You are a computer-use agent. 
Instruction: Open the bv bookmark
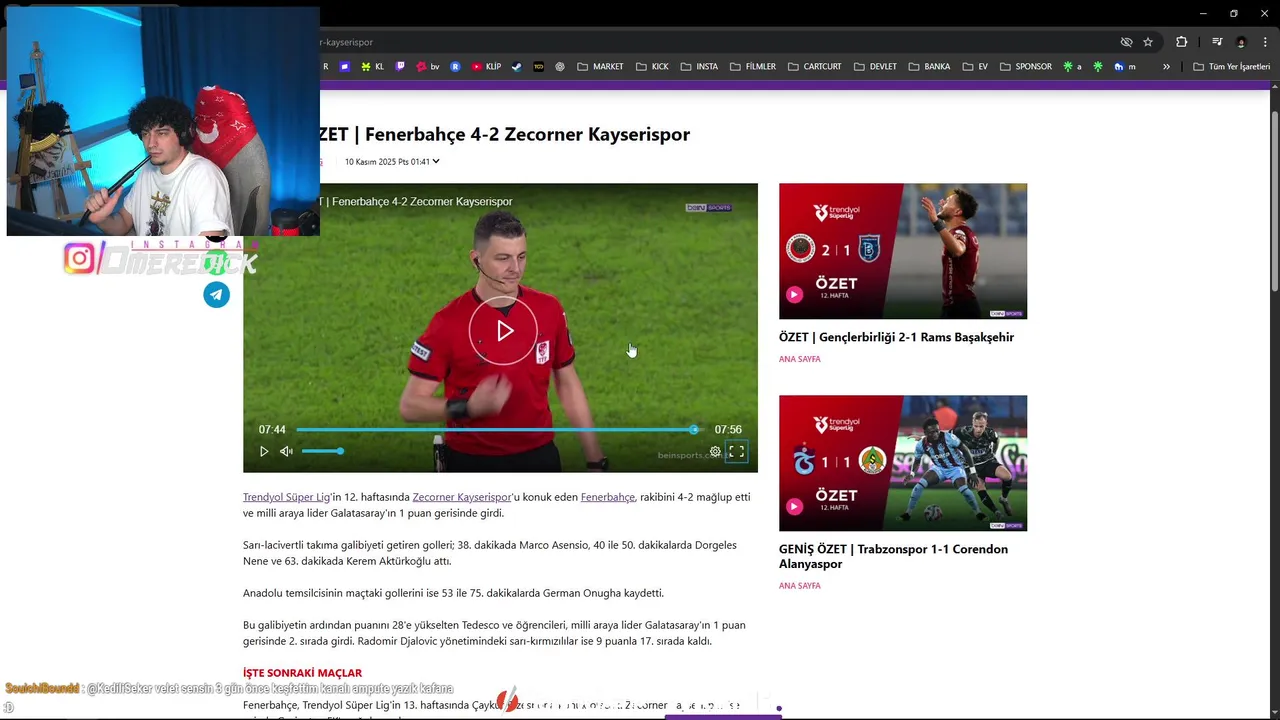point(428,67)
